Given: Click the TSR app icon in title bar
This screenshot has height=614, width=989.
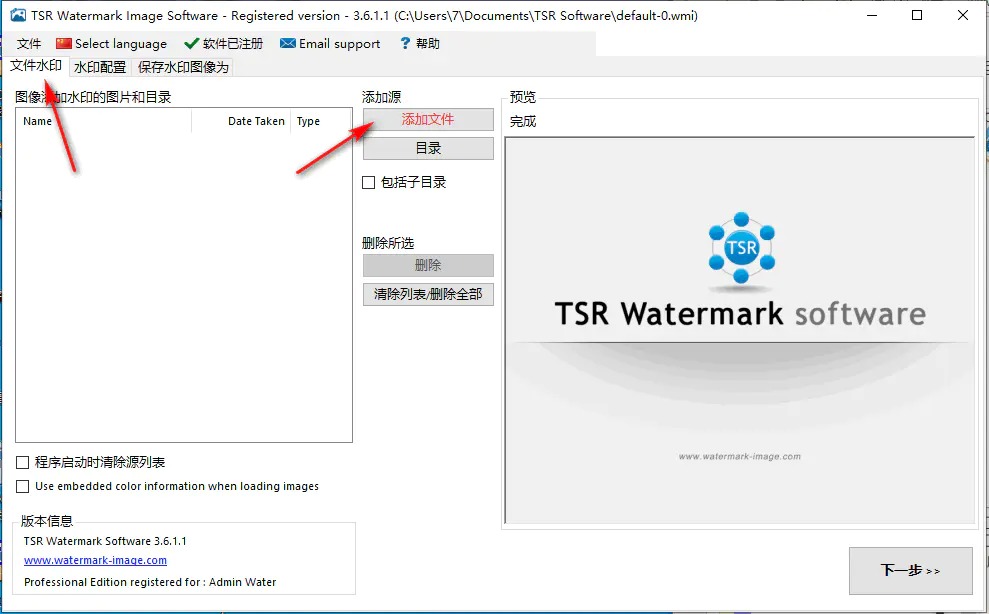Looking at the screenshot, I should click(17, 16).
